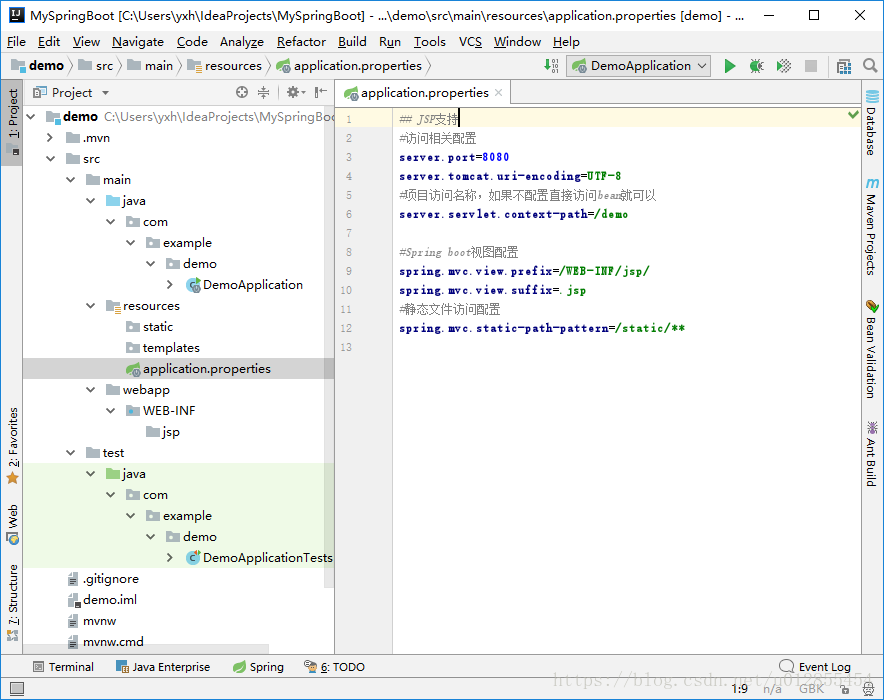
Task: Select the templates folder in tree
Action: tap(163, 348)
